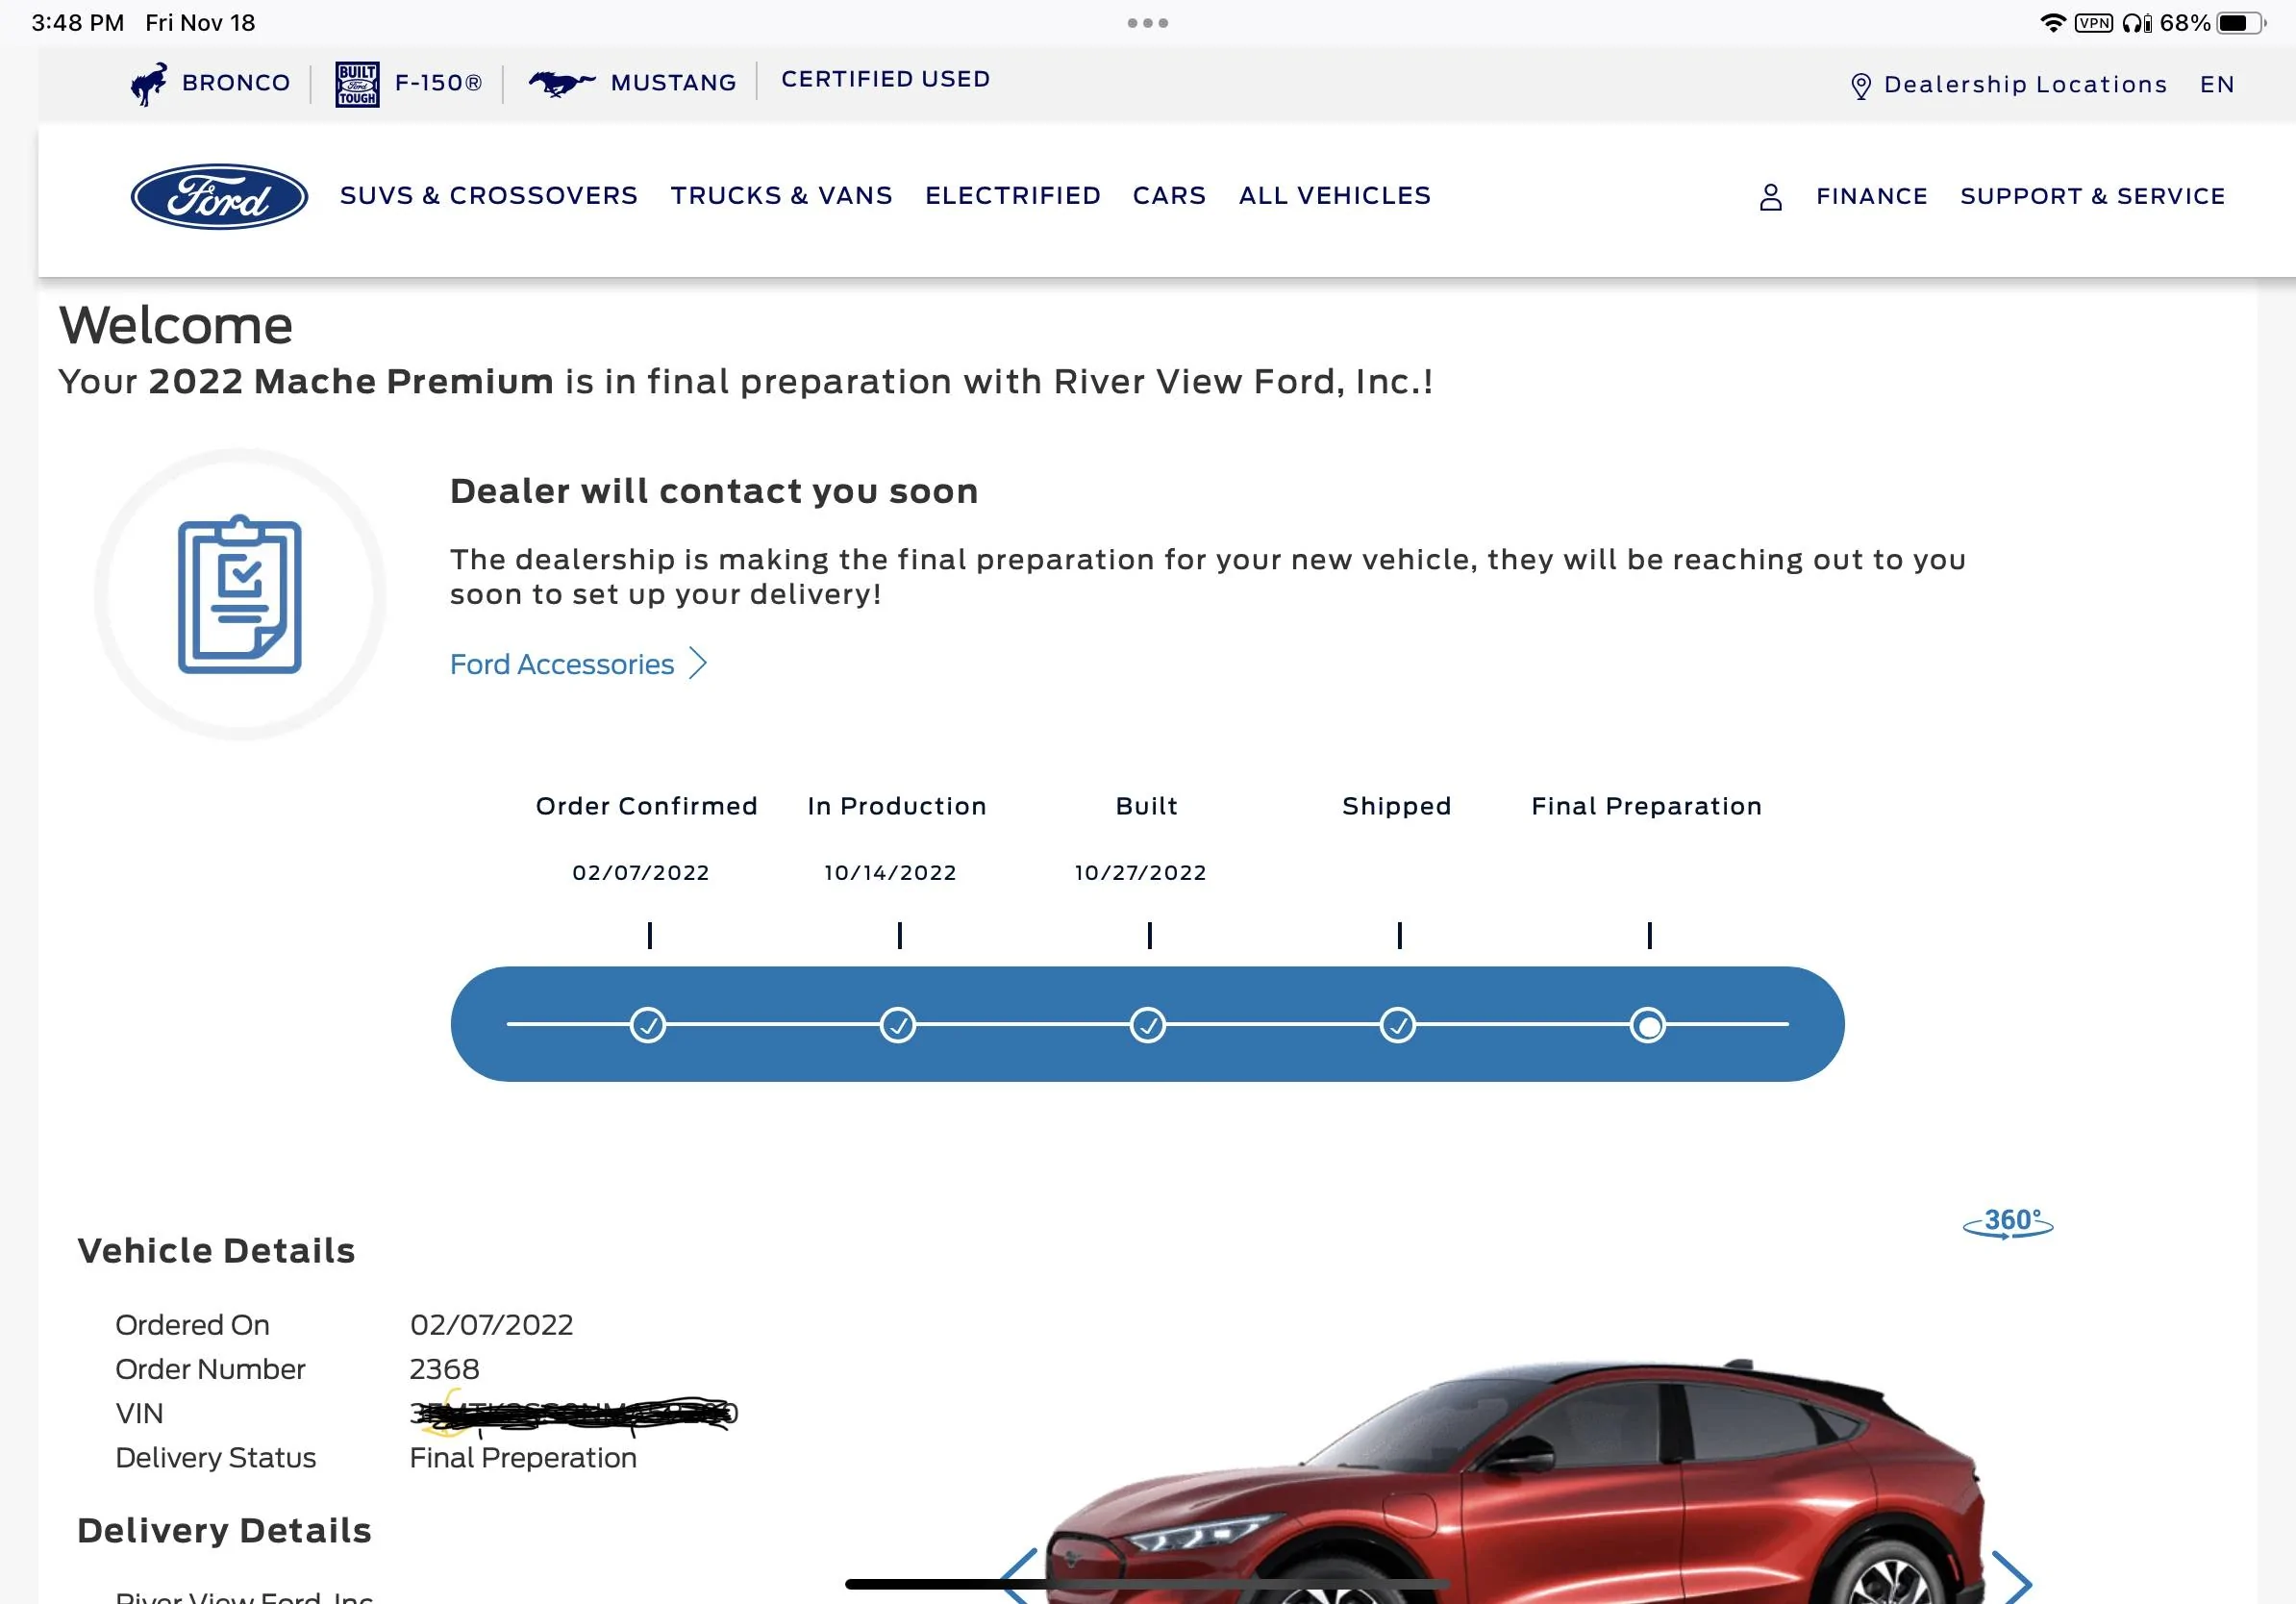Activate the 360° vehicle view icon

2008,1222
